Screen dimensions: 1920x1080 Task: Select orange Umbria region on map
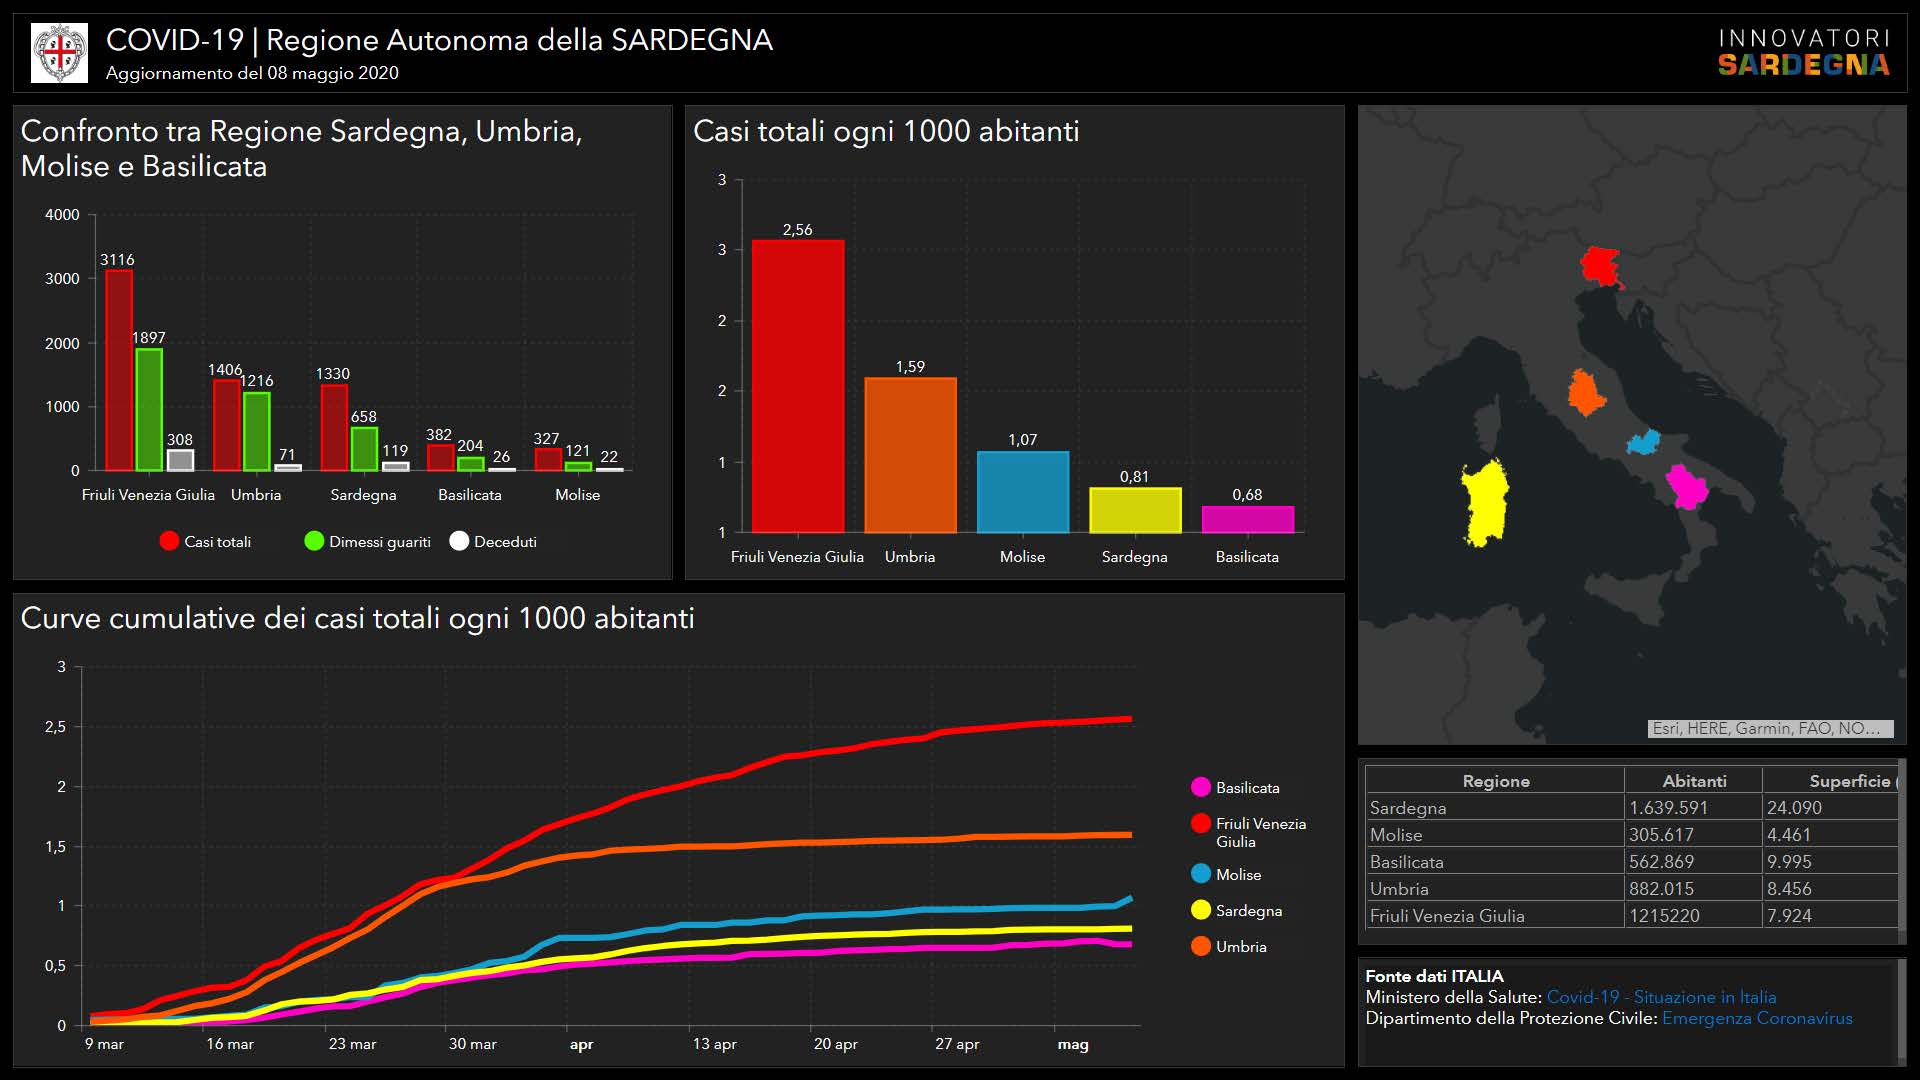pos(1585,393)
